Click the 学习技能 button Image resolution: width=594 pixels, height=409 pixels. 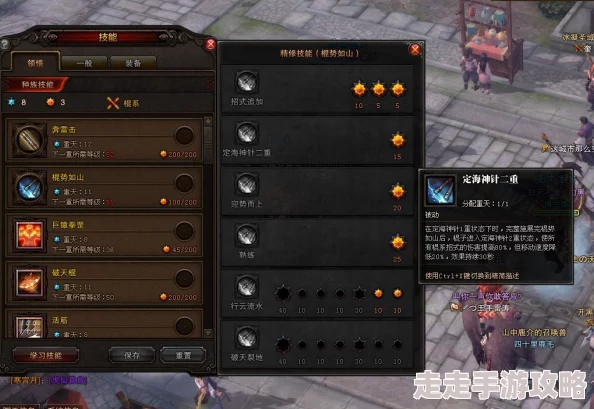tap(46, 355)
